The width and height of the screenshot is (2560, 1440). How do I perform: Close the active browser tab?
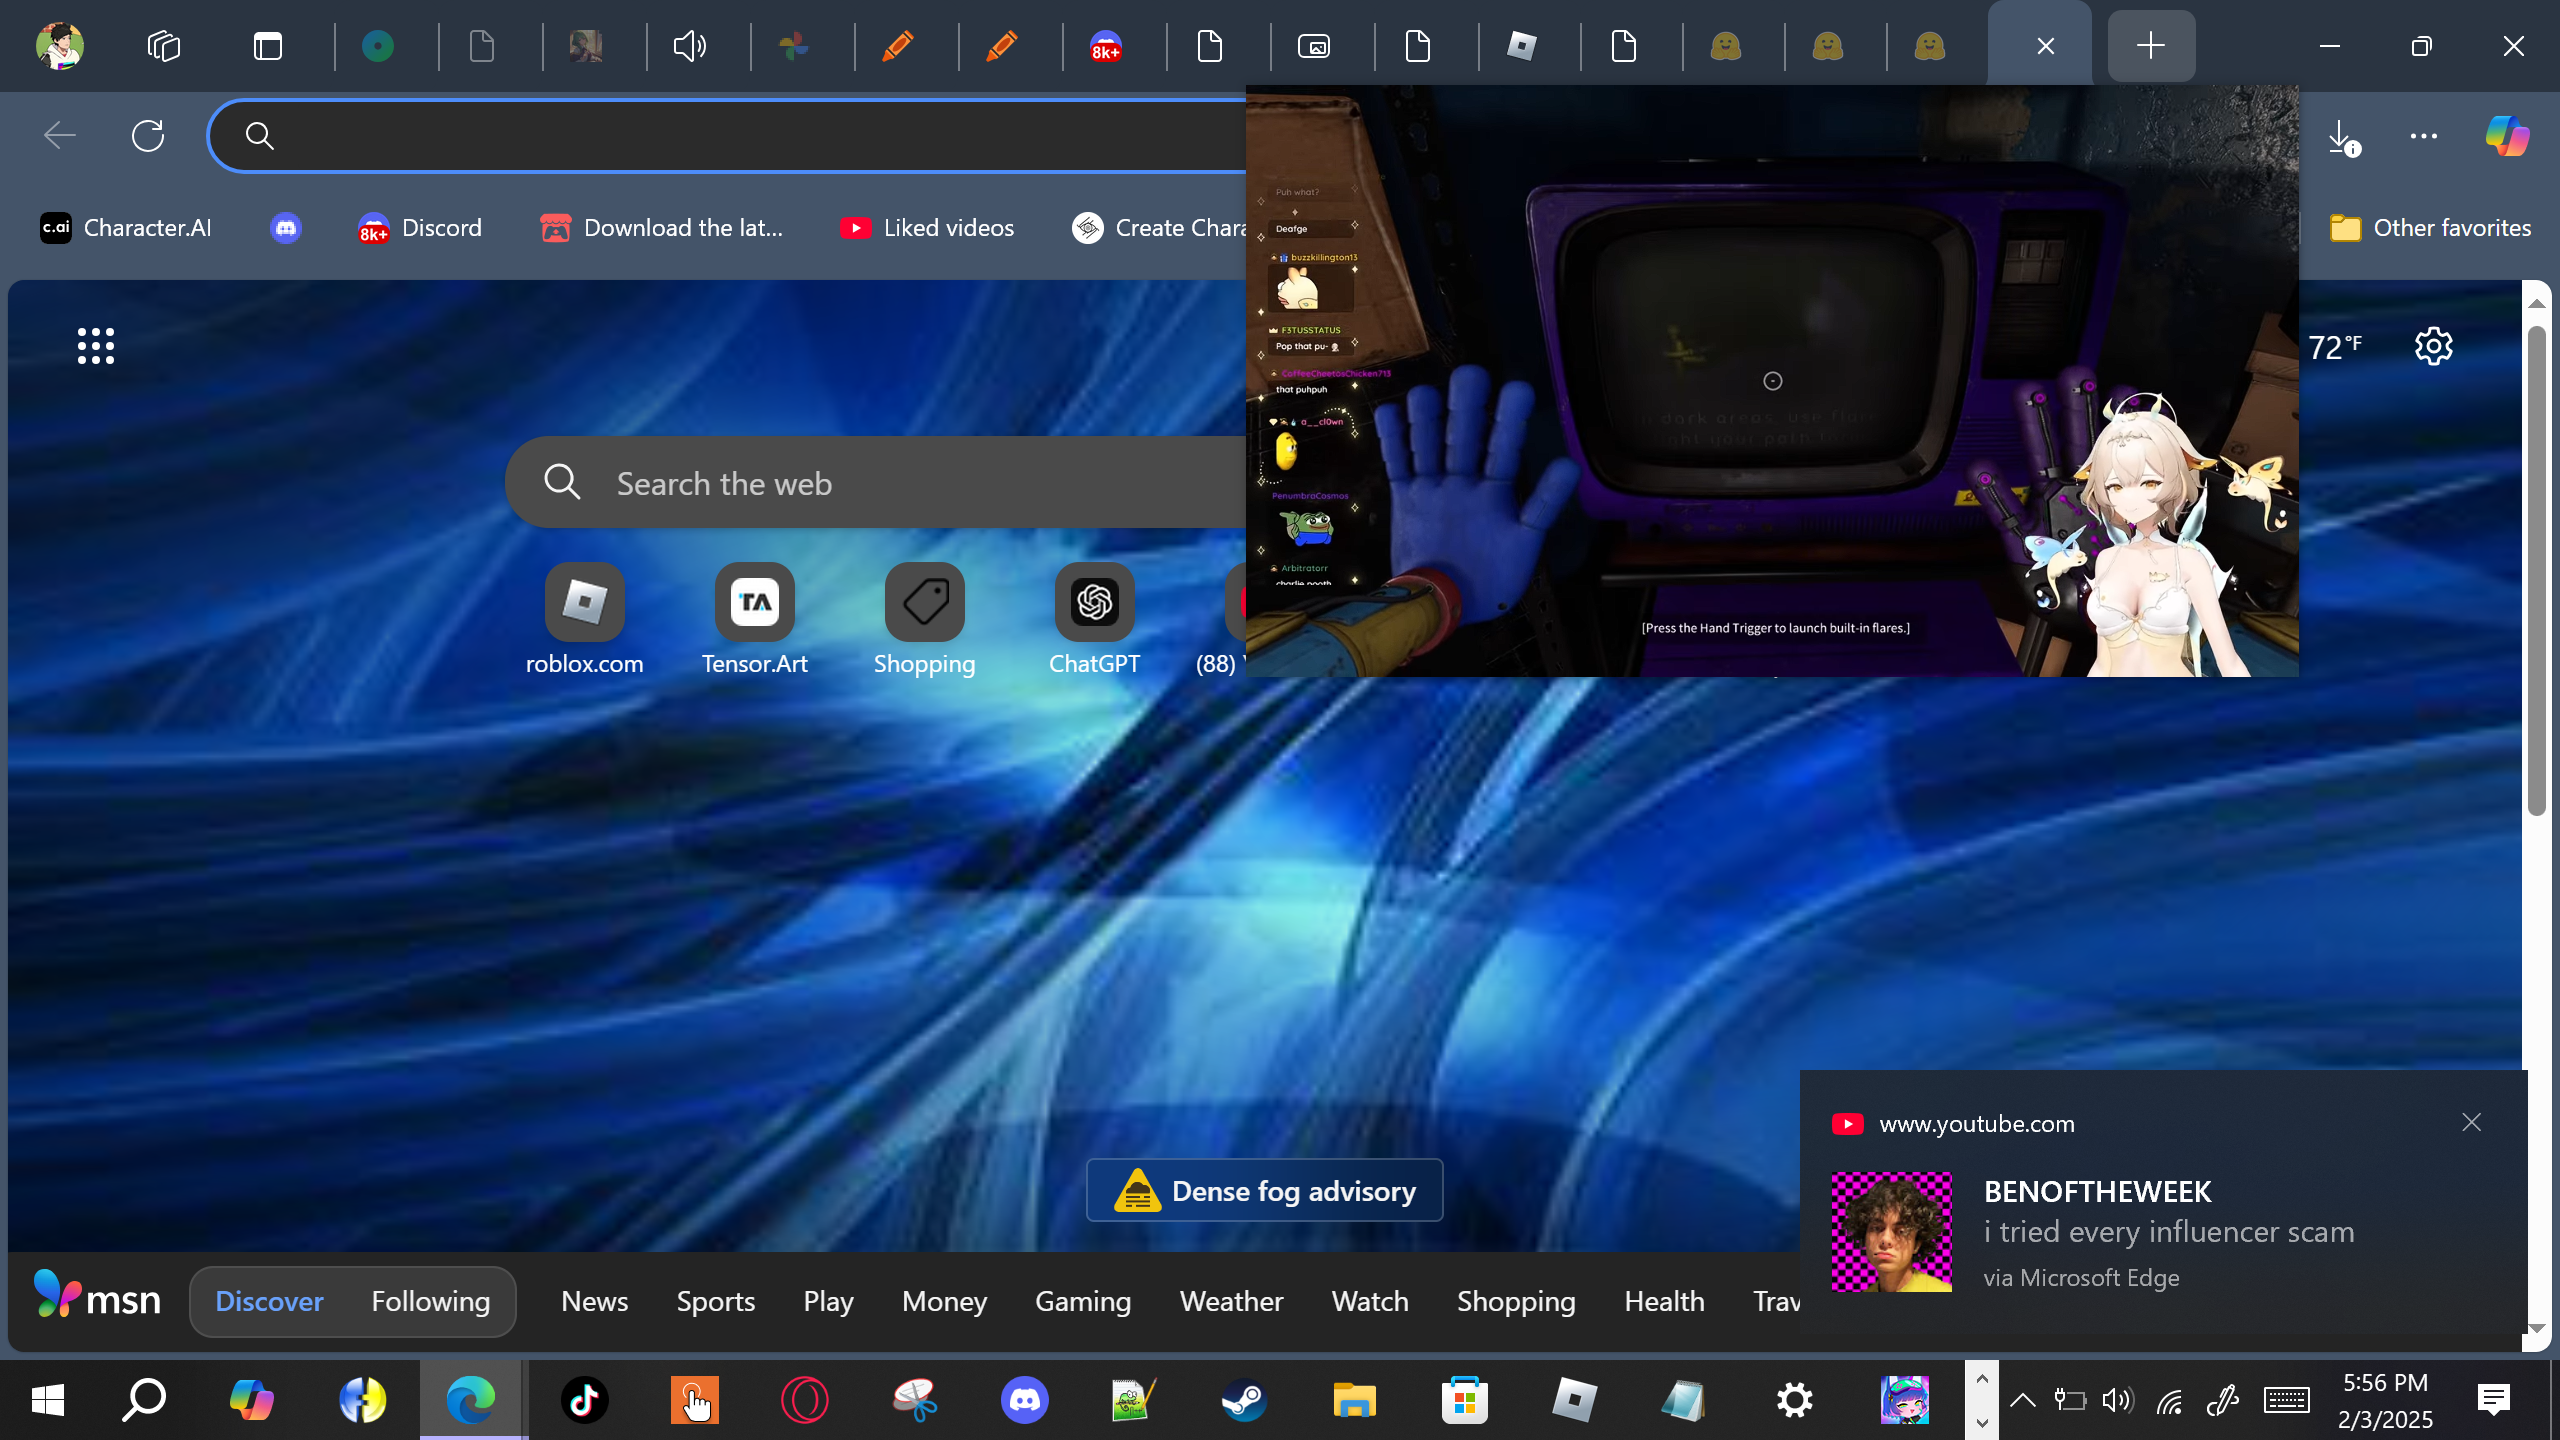click(x=2046, y=46)
